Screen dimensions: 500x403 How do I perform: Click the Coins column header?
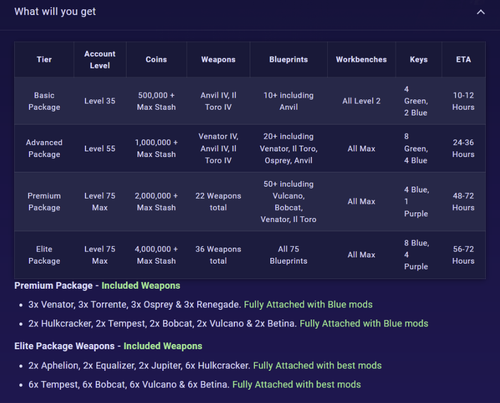point(156,59)
